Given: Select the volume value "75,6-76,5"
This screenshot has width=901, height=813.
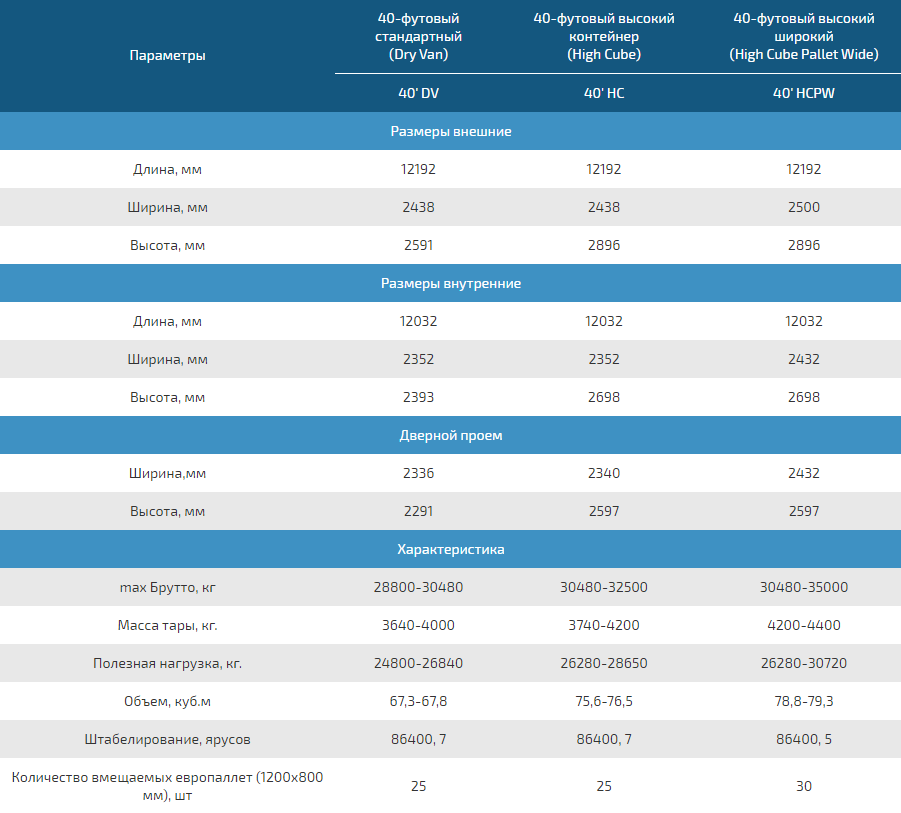Looking at the screenshot, I should [604, 701].
